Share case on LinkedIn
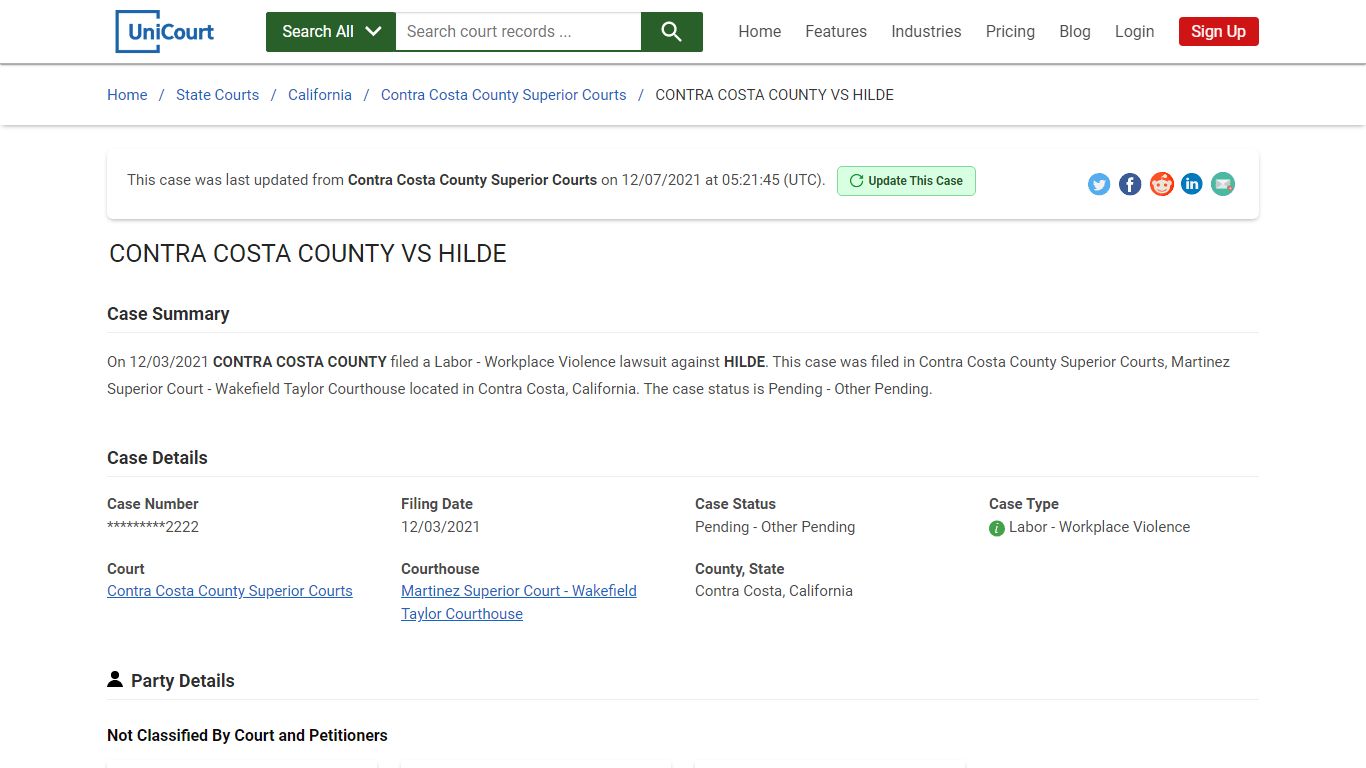 pos(1192,184)
